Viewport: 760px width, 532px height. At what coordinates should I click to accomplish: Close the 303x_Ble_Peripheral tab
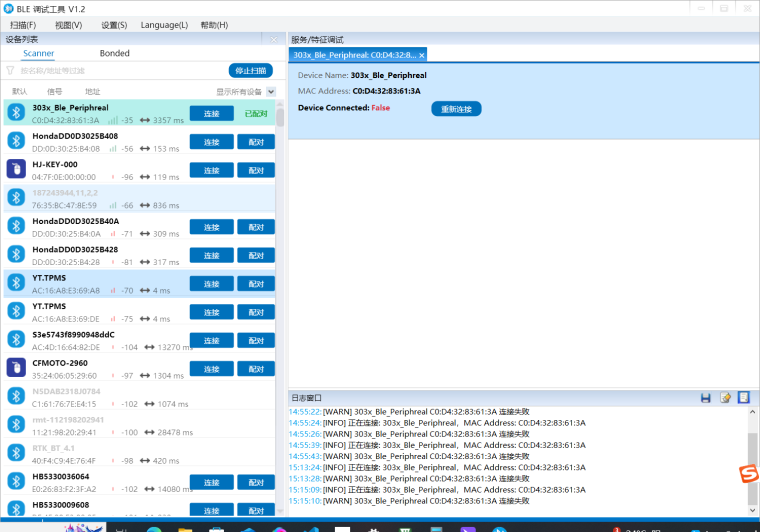tap(422, 55)
